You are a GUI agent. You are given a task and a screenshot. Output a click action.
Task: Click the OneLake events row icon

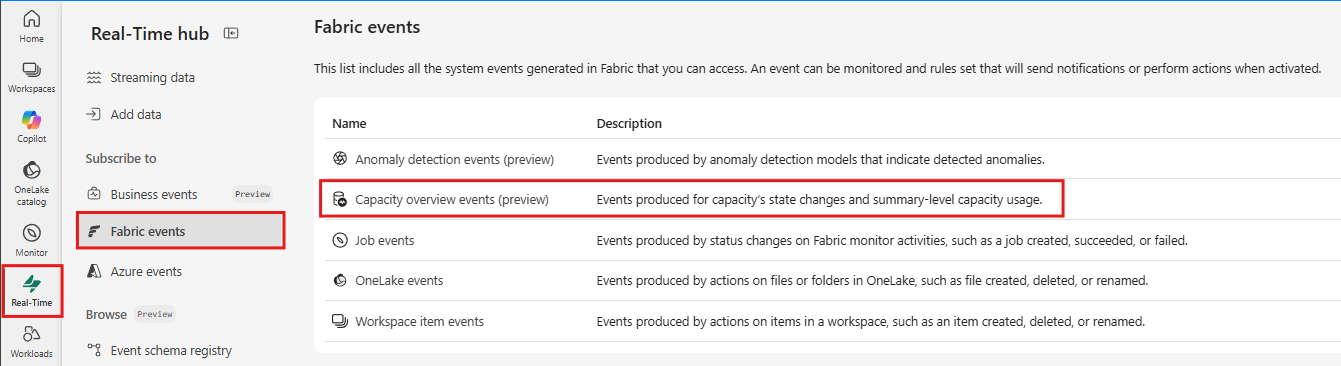[340, 281]
